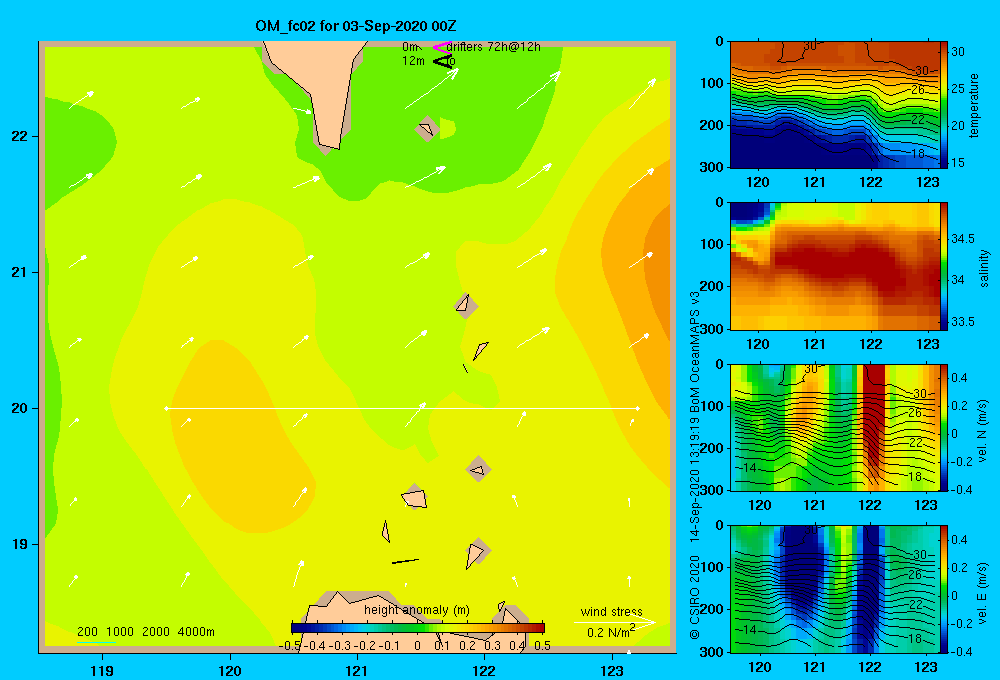Click the '© CSIRO 2020' vertical credit text
The image size is (1000, 680).
[x=695, y=598]
